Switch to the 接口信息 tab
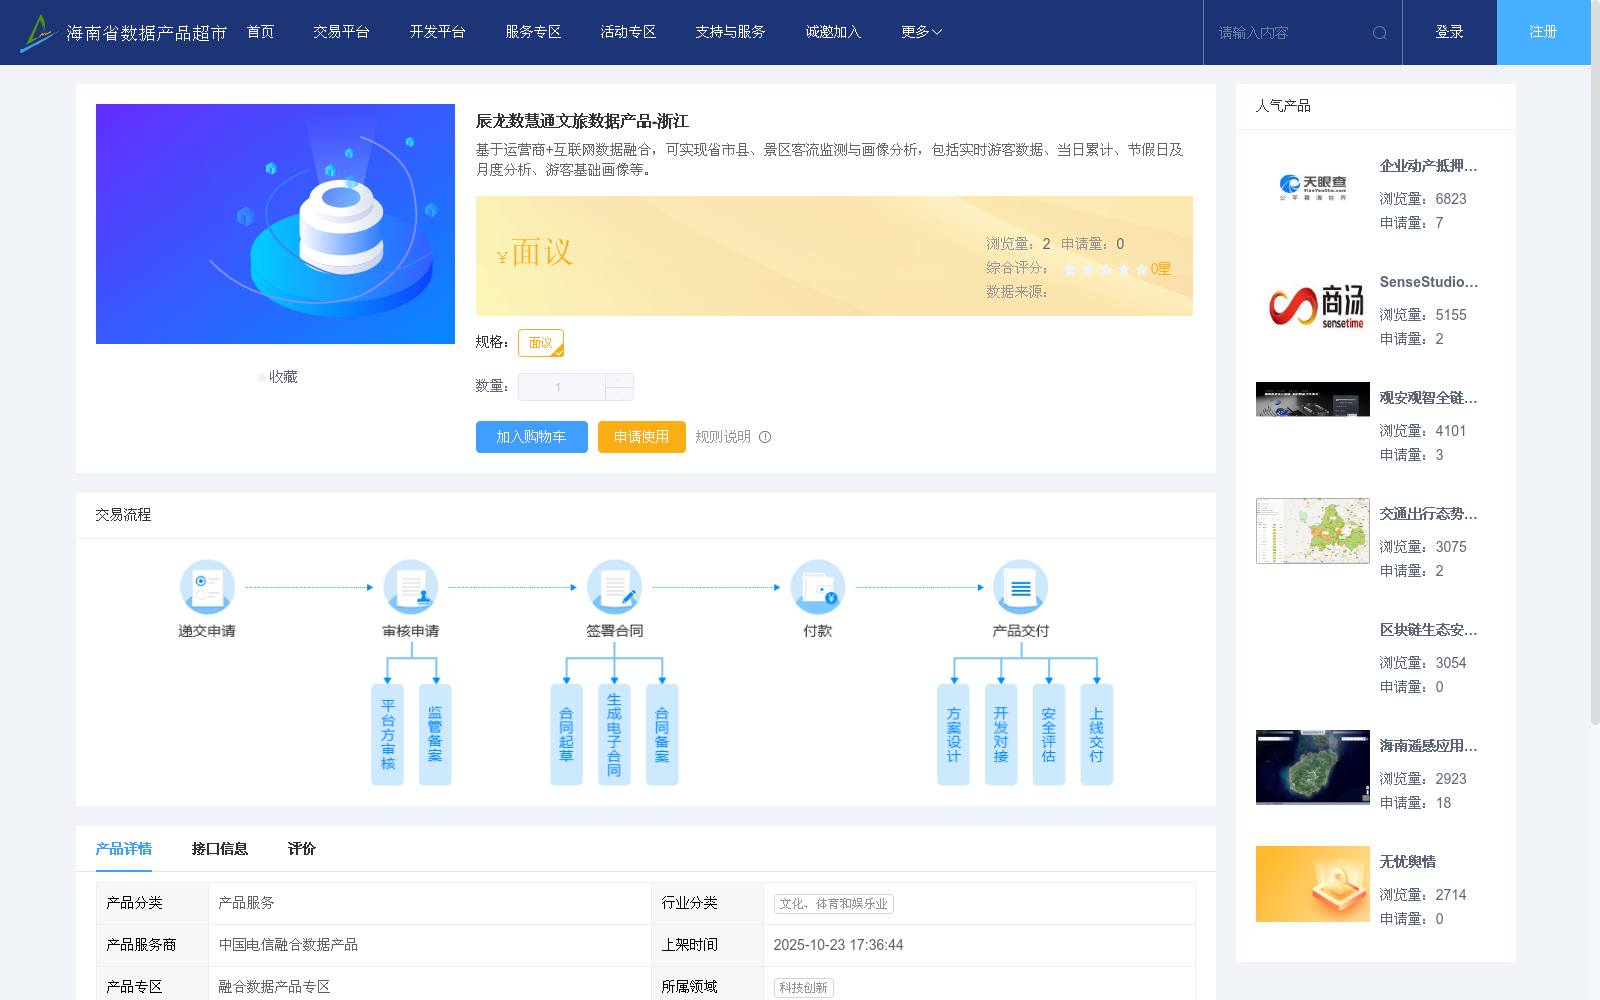This screenshot has height=1000, width=1600. [220, 849]
